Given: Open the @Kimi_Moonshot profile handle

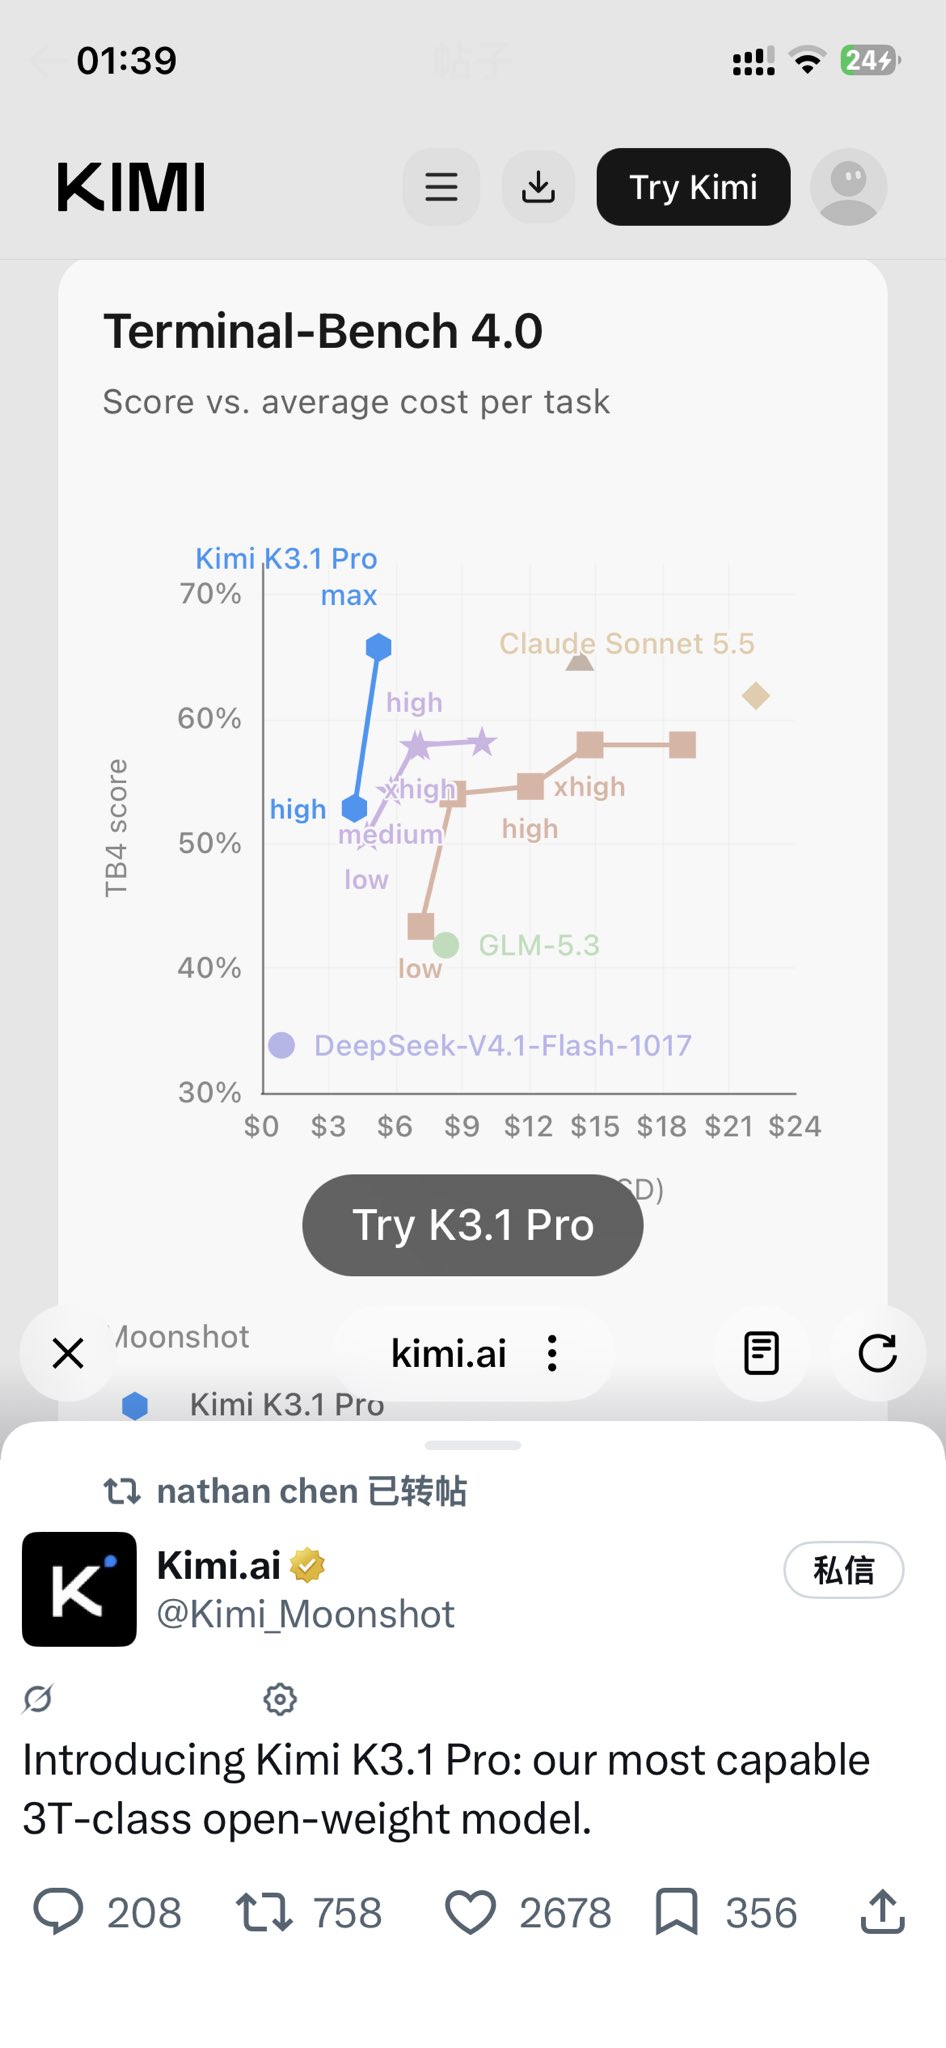Looking at the screenshot, I should click(305, 1614).
